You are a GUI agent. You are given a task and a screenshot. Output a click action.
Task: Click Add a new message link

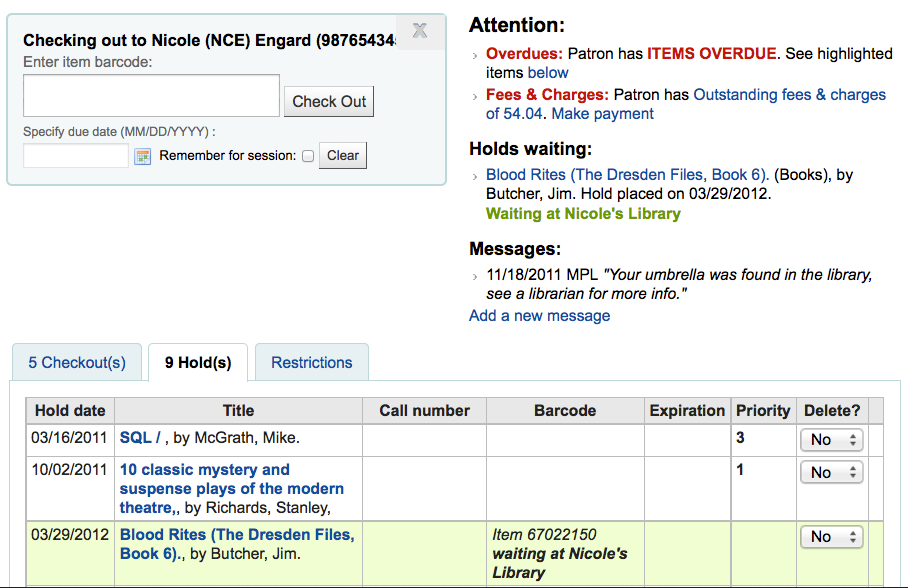(x=539, y=316)
